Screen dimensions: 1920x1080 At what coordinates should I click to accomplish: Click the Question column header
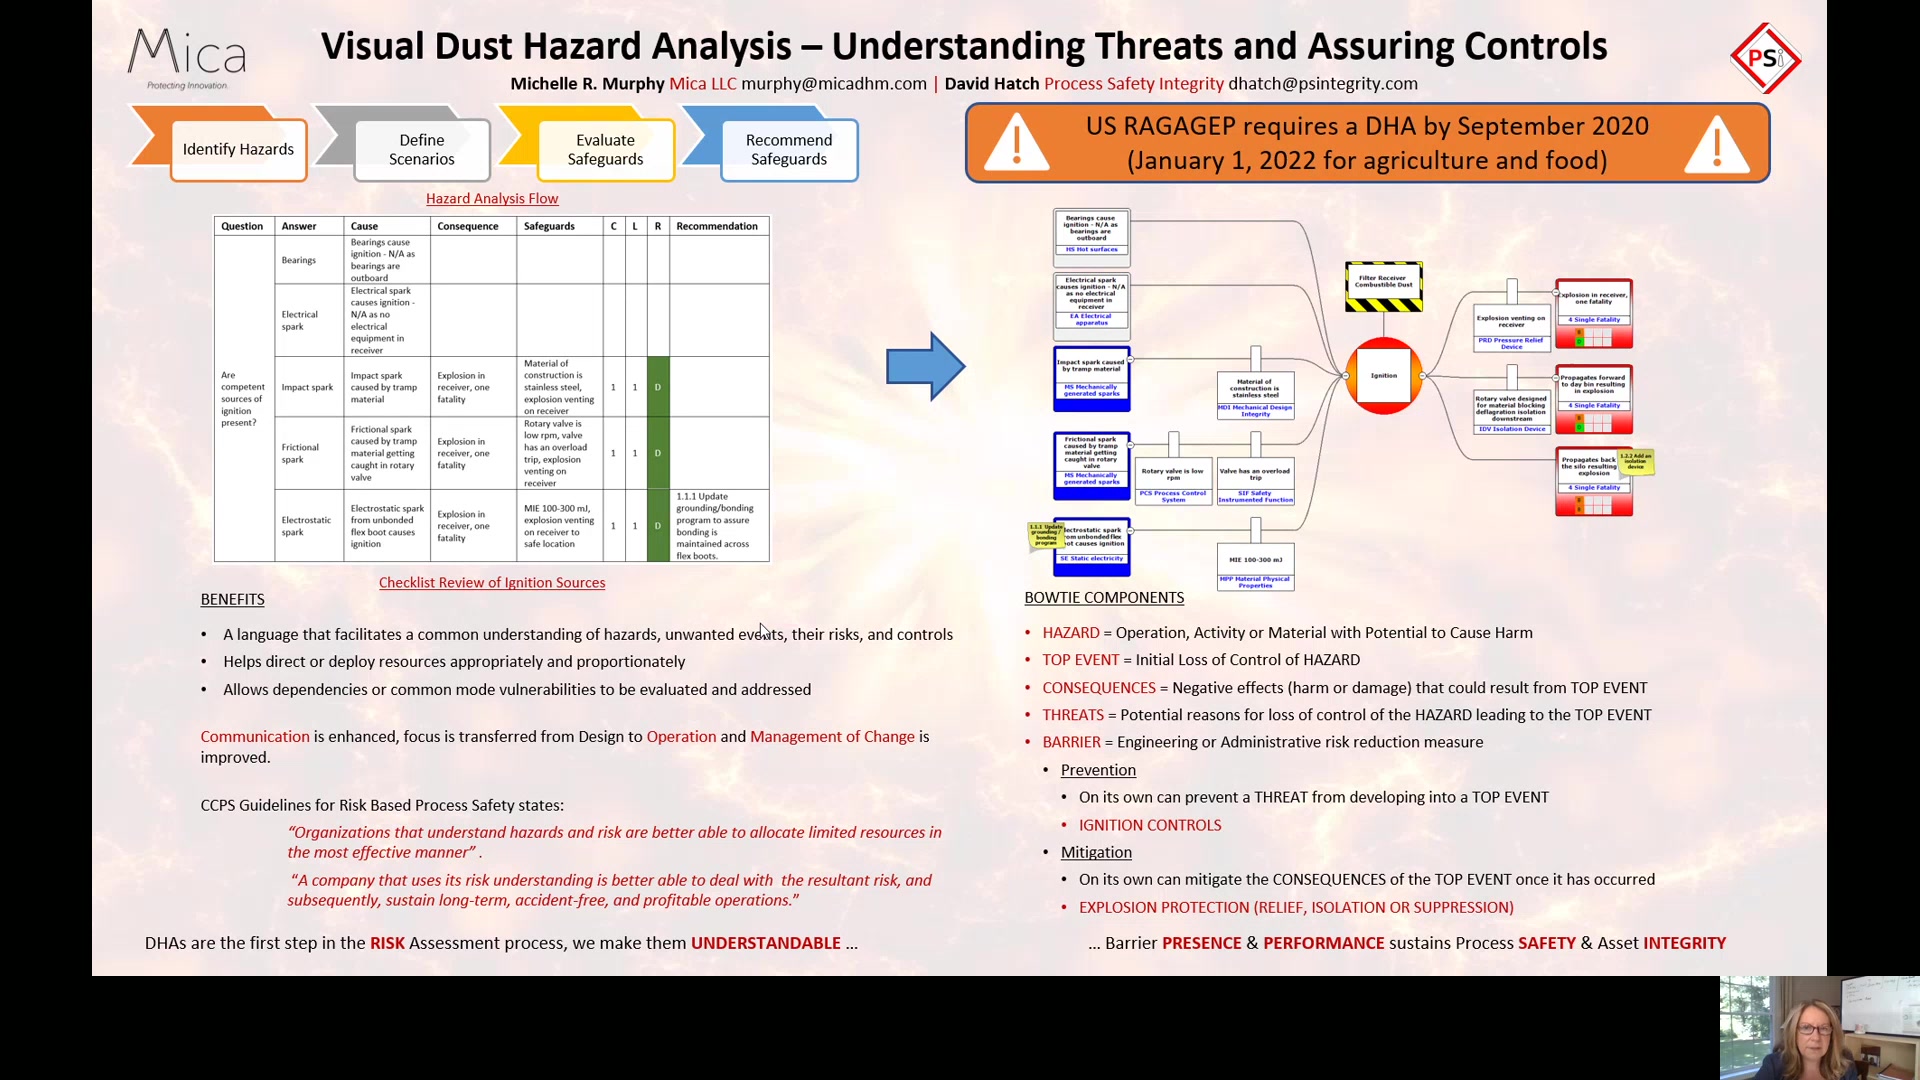pos(243,226)
